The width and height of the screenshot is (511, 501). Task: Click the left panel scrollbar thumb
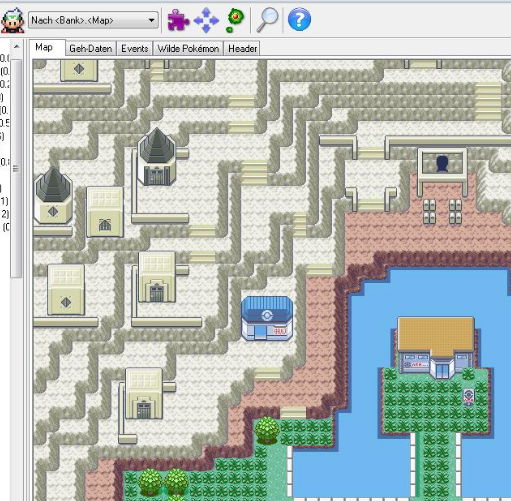click(16, 168)
